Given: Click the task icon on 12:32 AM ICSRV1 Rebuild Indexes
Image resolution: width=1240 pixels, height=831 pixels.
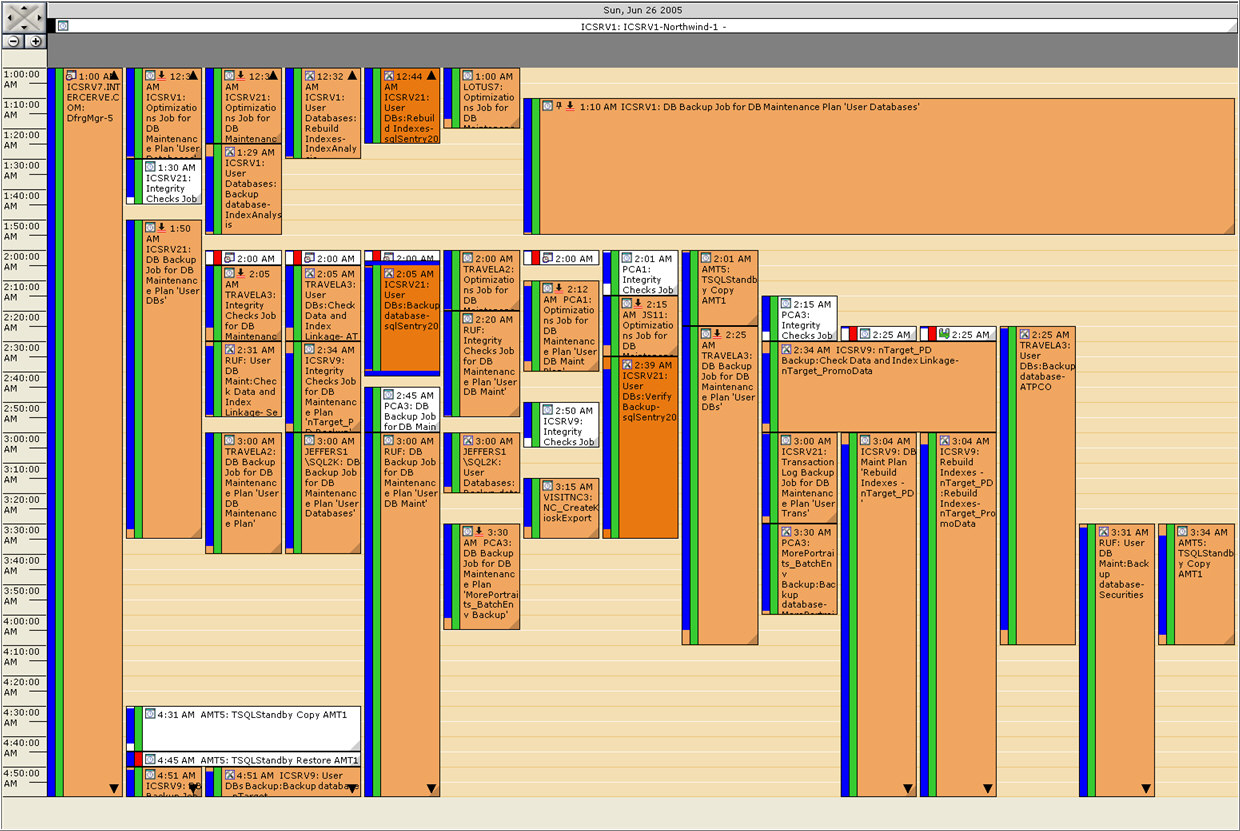Looking at the screenshot, I should point(310,76).
